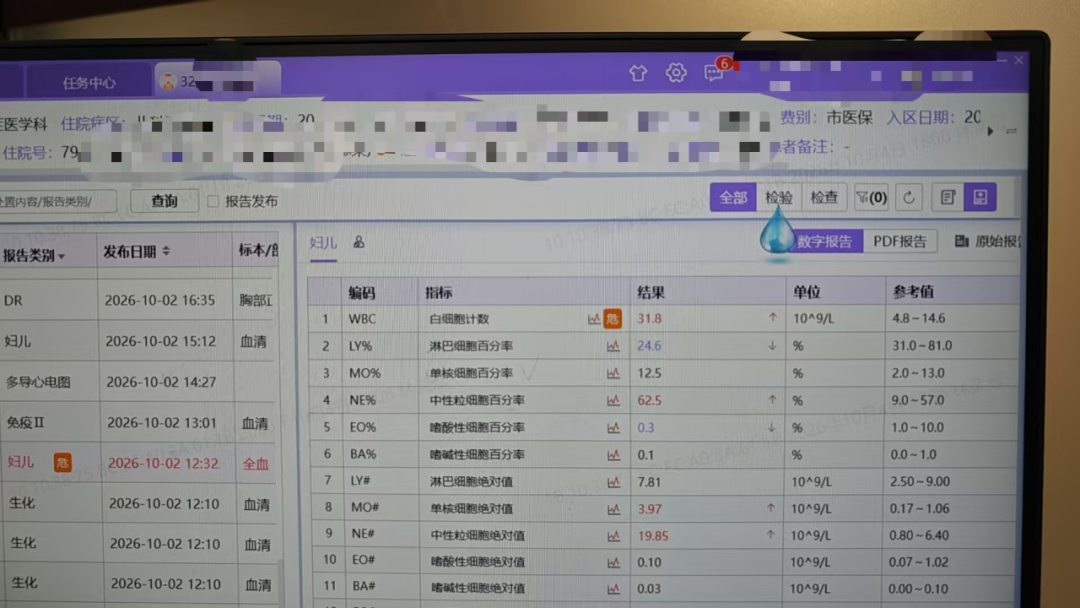Click patient avatar icon in tab
This screenshot has width=1080, height=608.
tap(167, 81)
